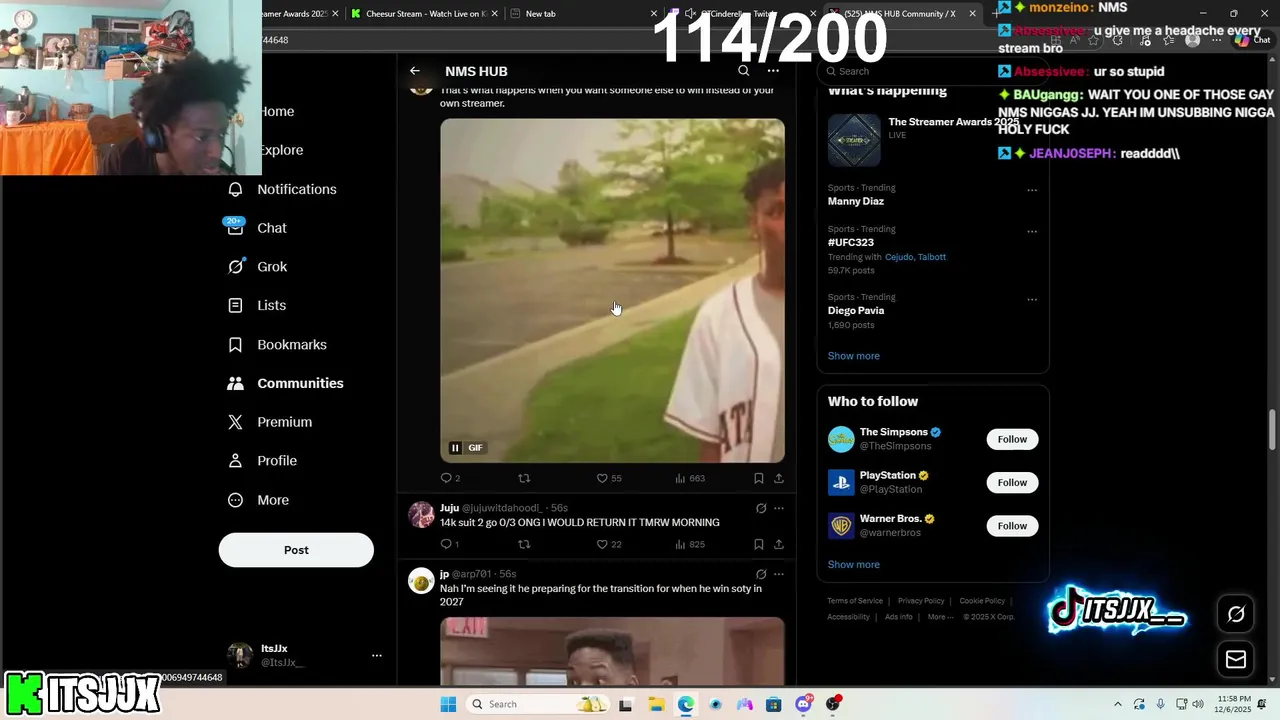Share Juju's post
Screen dimensions: 1280x720
(x=779, y=544)
